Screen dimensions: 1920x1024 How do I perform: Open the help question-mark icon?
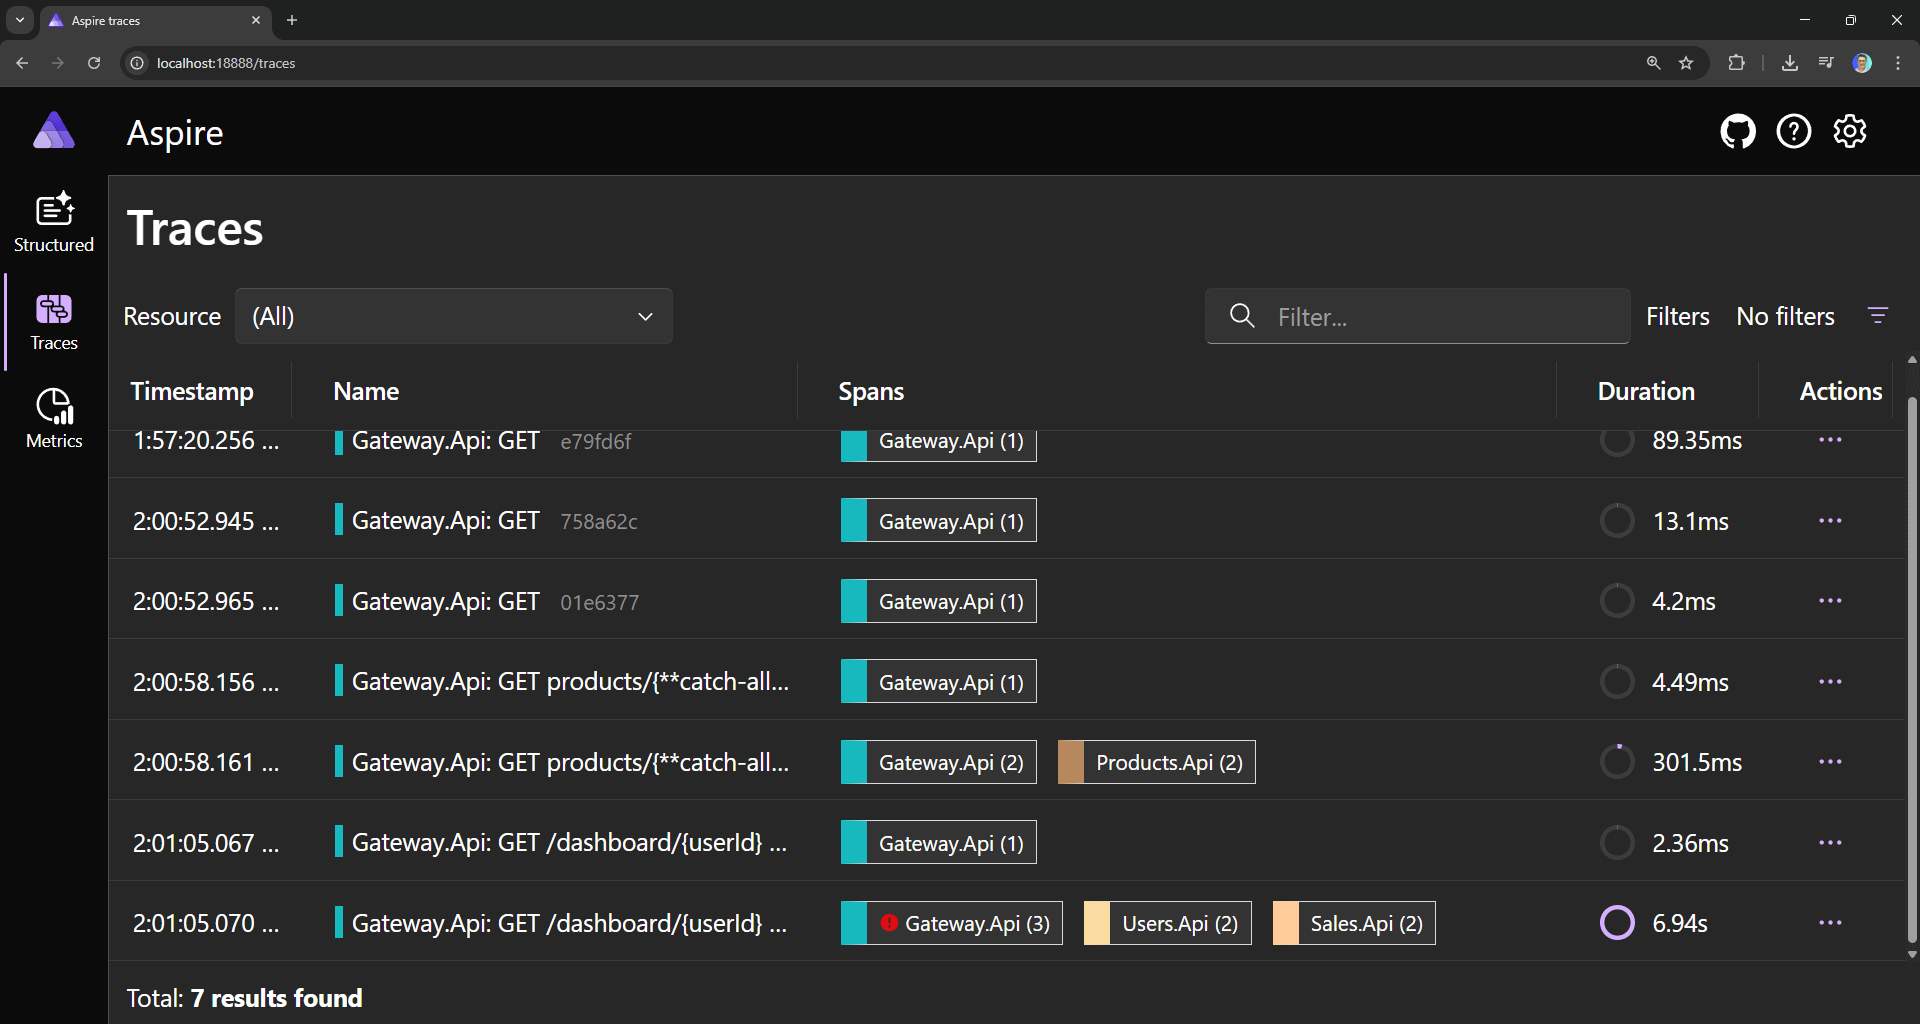1794,131
